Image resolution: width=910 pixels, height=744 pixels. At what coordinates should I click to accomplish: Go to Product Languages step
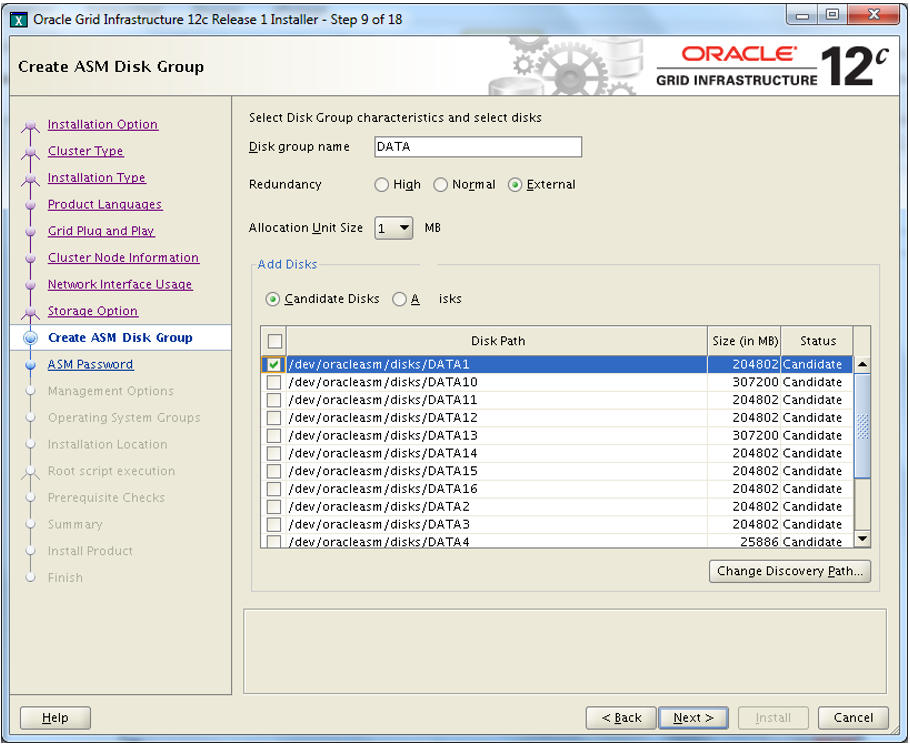tap(104, 204)
